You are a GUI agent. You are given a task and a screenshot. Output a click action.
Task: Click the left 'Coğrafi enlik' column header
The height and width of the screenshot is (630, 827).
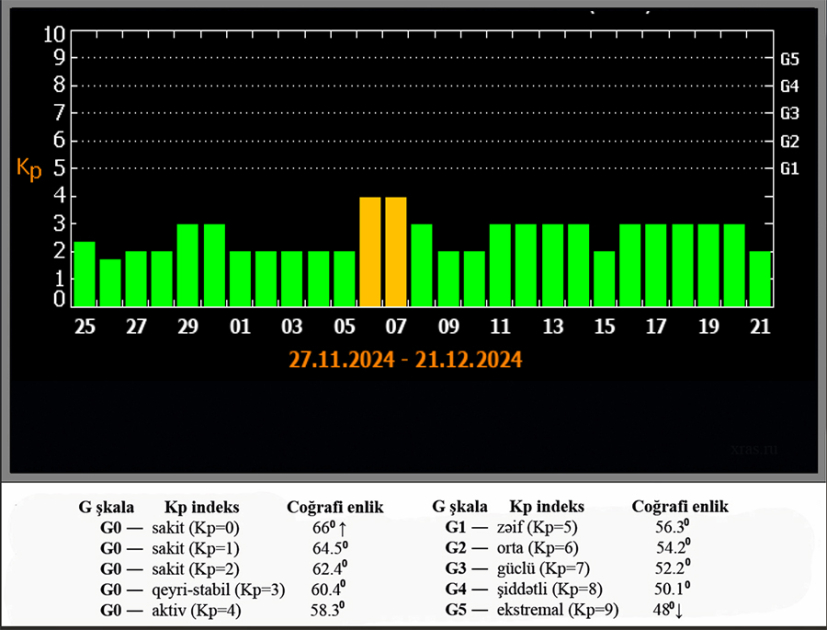[x=335, y=506]
